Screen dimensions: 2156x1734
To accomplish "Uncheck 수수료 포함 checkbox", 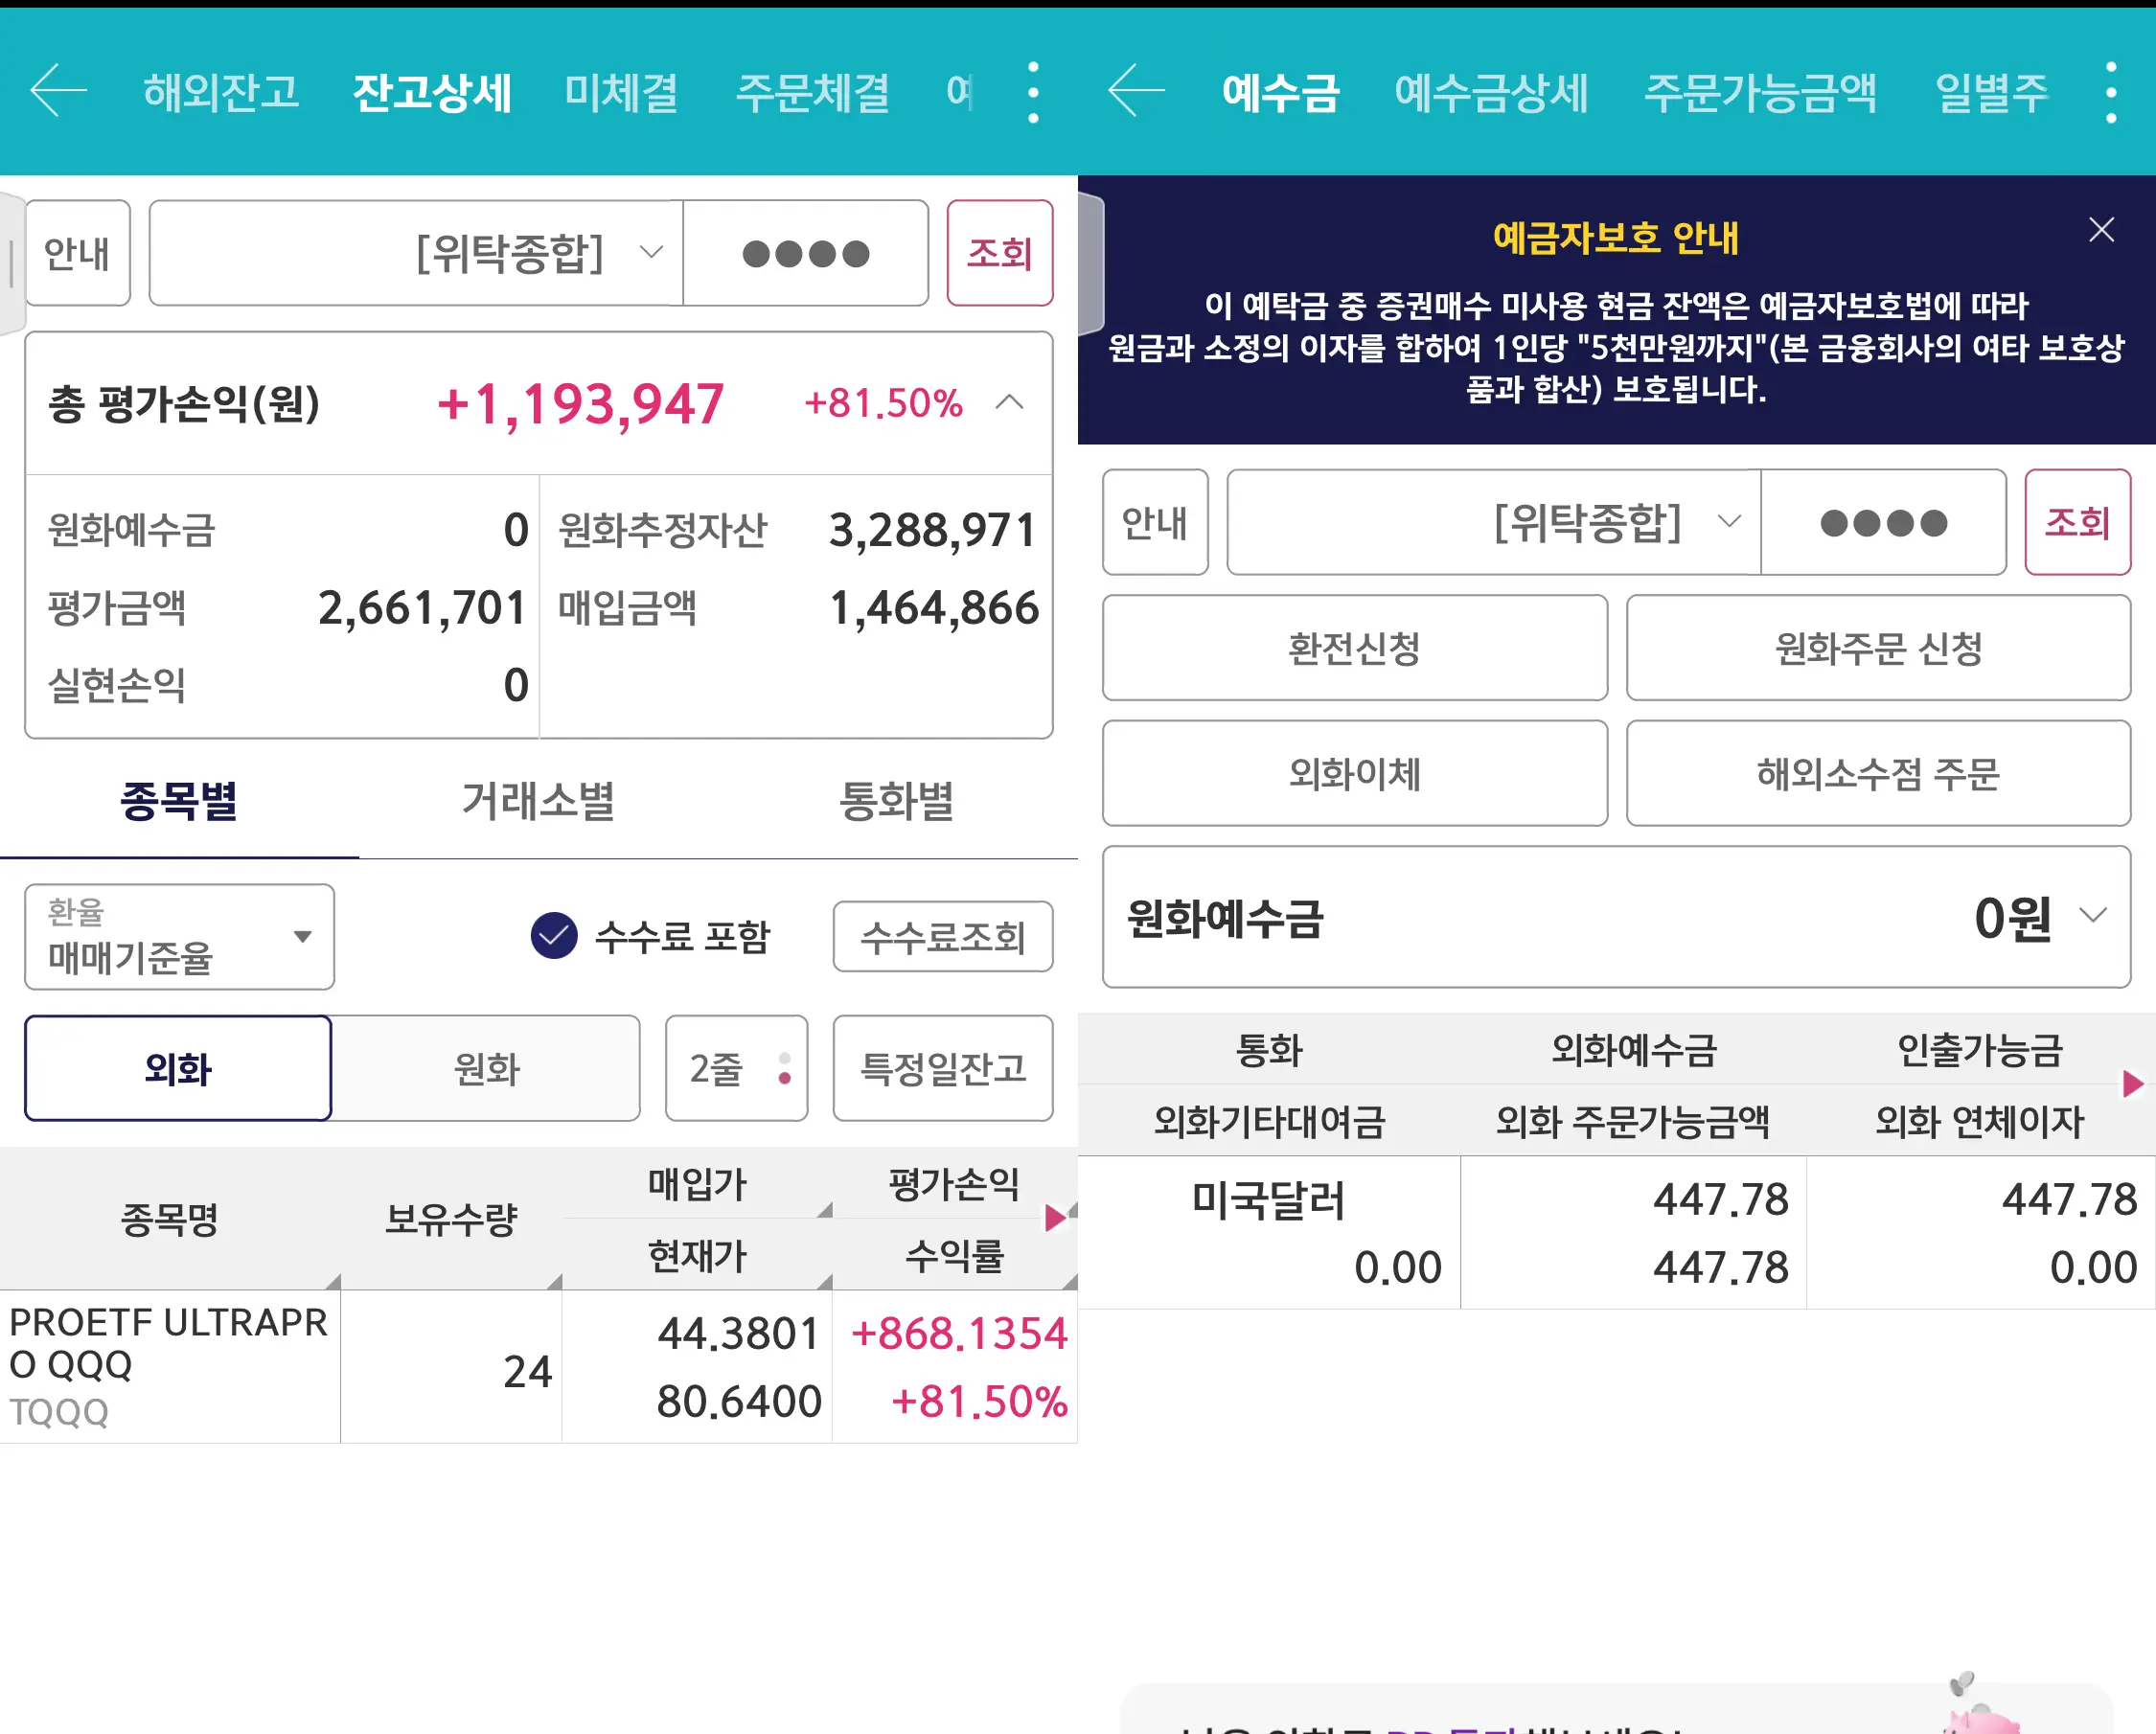I will pyautogui.click(x=554, y=936).
